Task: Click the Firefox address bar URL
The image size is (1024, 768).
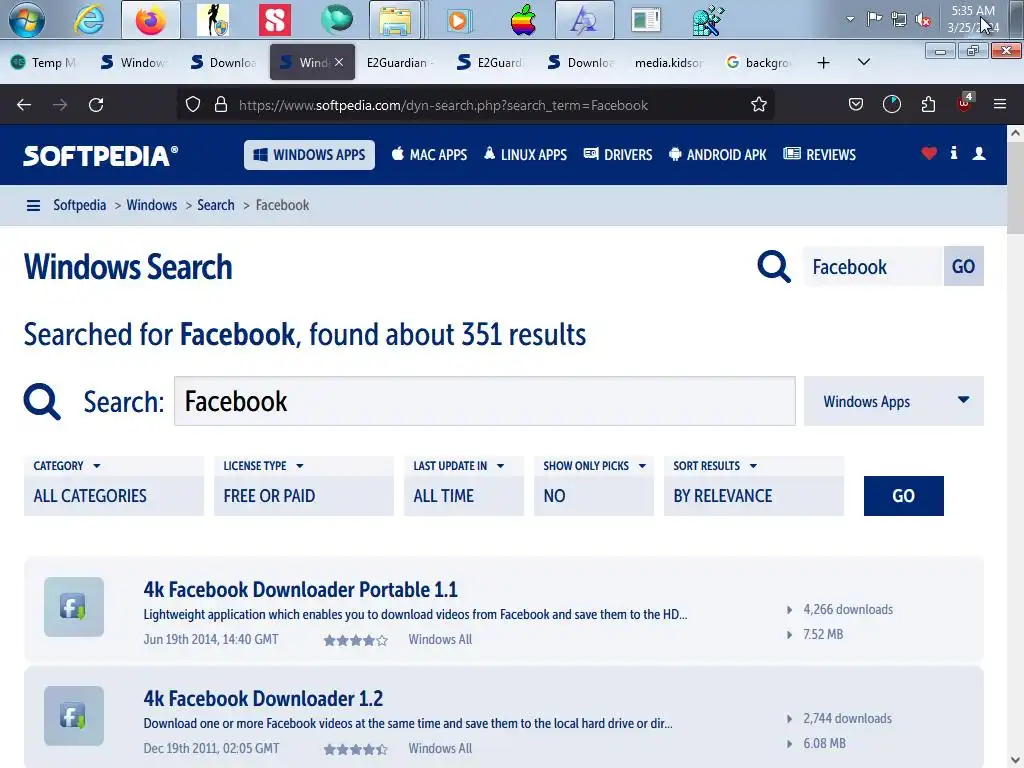Action: pyautogui.click(x=443, y=105)
